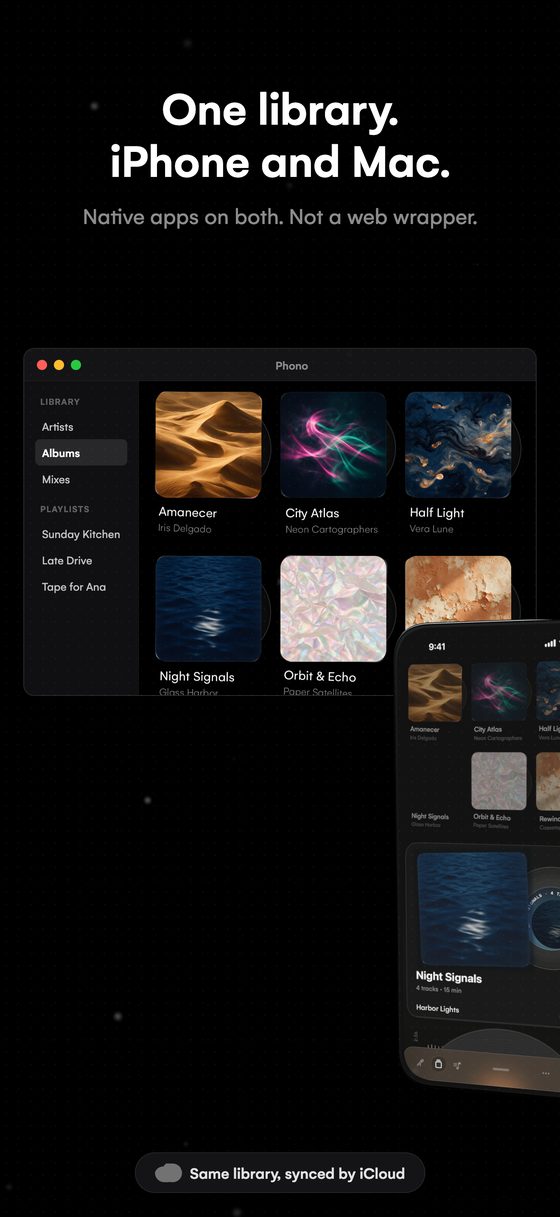
Task: Tap the small Night Signals label on iPhone grid
Action: point(430,817)
